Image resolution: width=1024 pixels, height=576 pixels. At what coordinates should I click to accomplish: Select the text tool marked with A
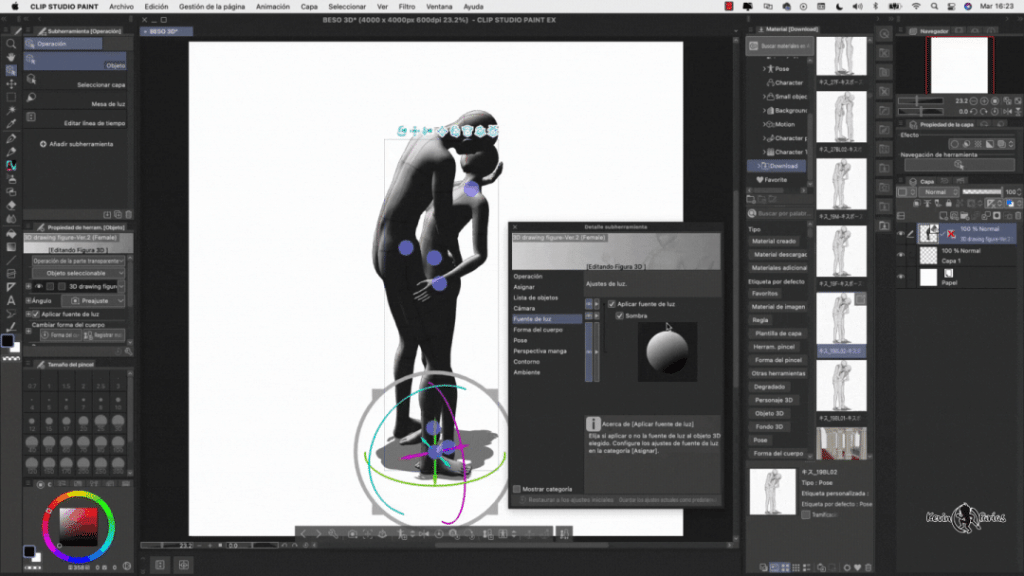[x=9, y=301]
